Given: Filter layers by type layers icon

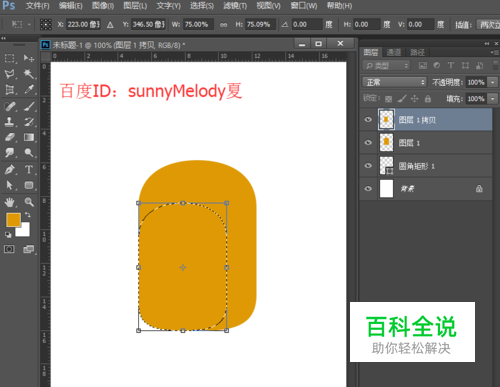Looking at the screenshot, I should pos(451,66).
